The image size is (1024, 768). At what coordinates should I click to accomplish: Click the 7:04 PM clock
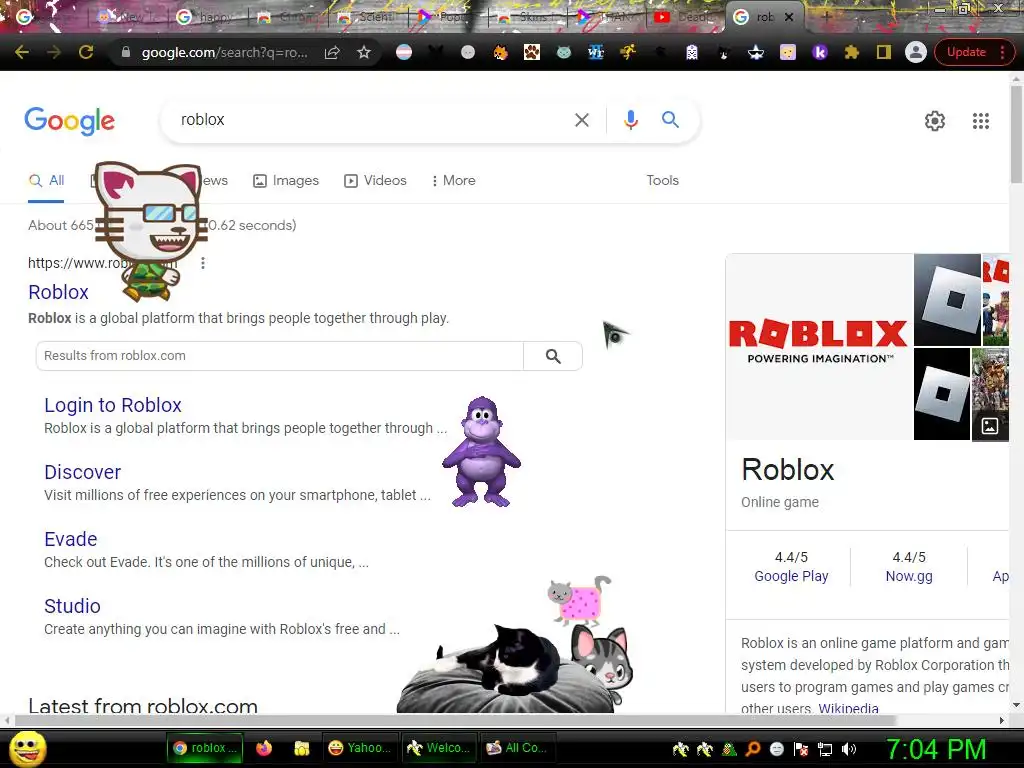pos(936,749)
